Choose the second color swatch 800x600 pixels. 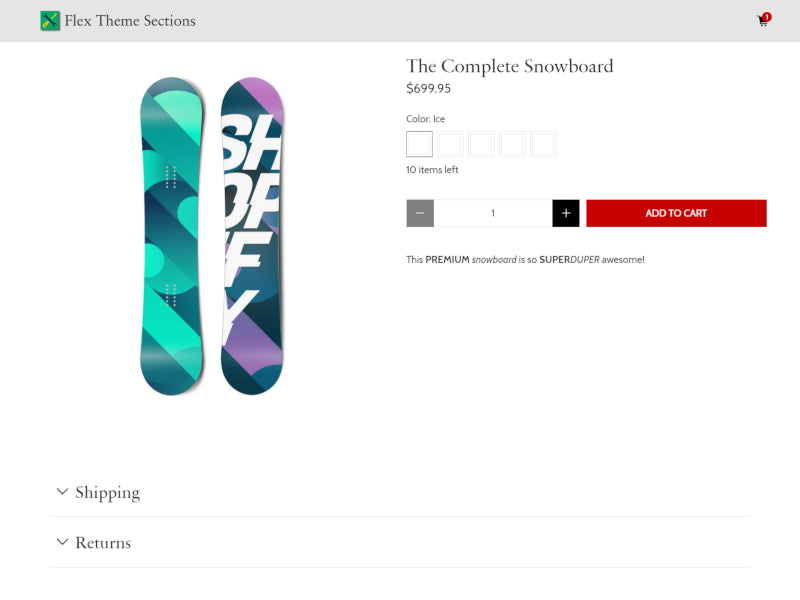pyautogui.click(x=450, y=144)
